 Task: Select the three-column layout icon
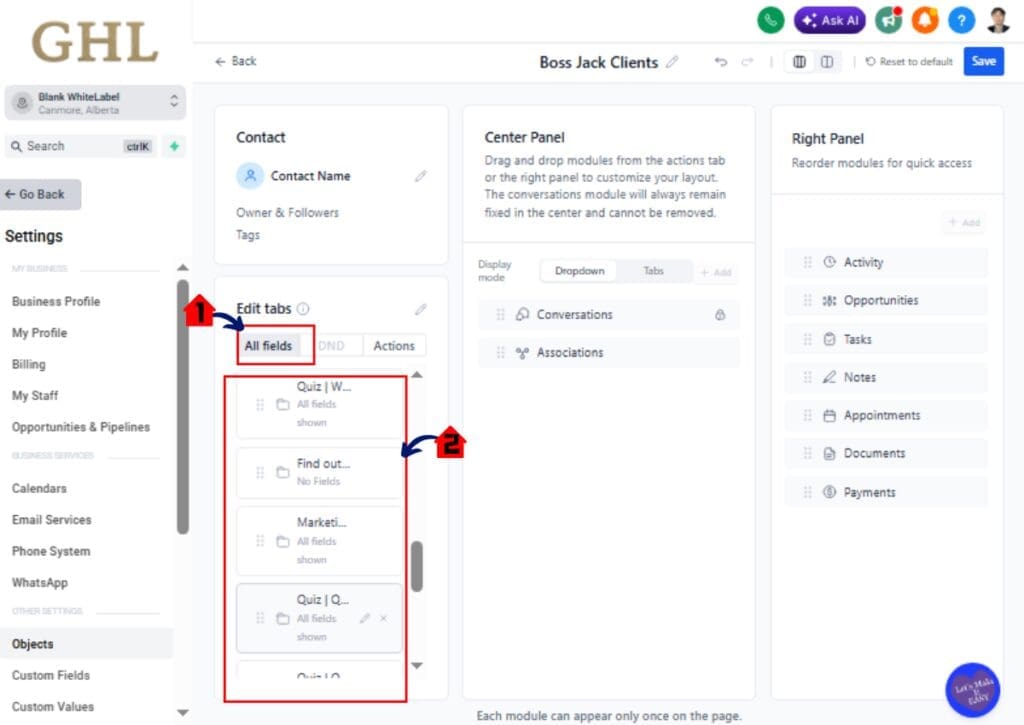pyautogui.click(x=799, y=62)
